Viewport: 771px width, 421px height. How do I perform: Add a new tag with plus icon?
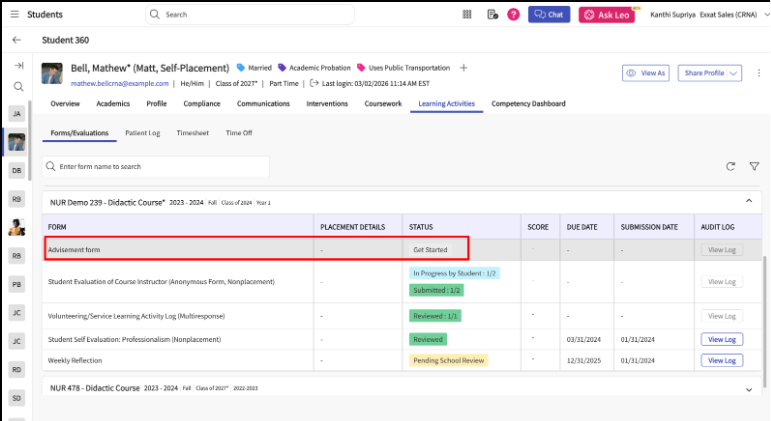click(x=463, y=68)
